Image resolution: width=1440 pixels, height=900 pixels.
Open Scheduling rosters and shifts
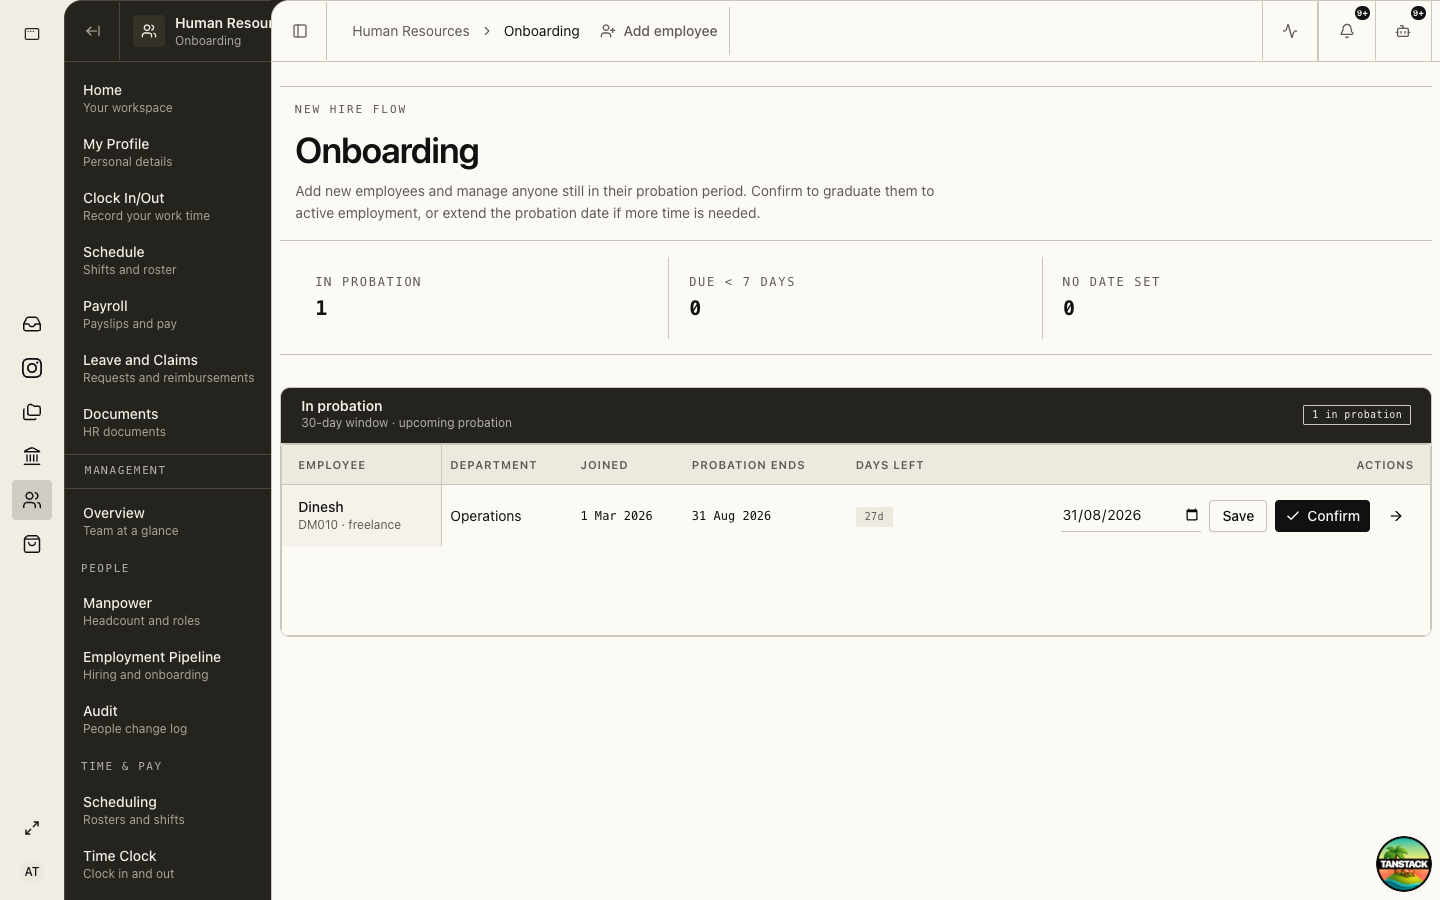tap(168, 810)
